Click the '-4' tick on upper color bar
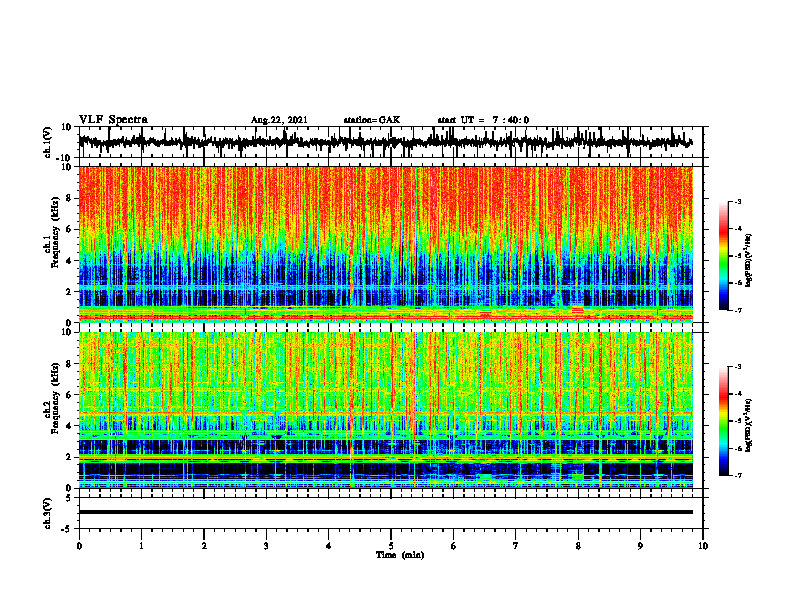 click(738, 229)
